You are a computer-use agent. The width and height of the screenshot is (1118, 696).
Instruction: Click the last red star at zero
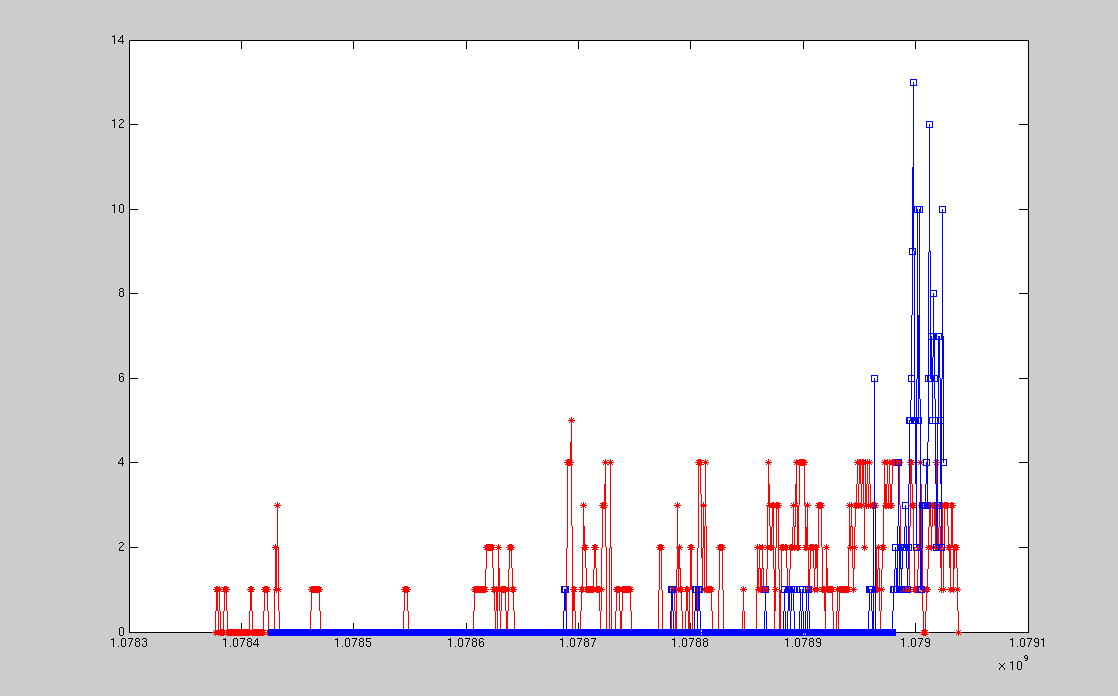(958, 632)
